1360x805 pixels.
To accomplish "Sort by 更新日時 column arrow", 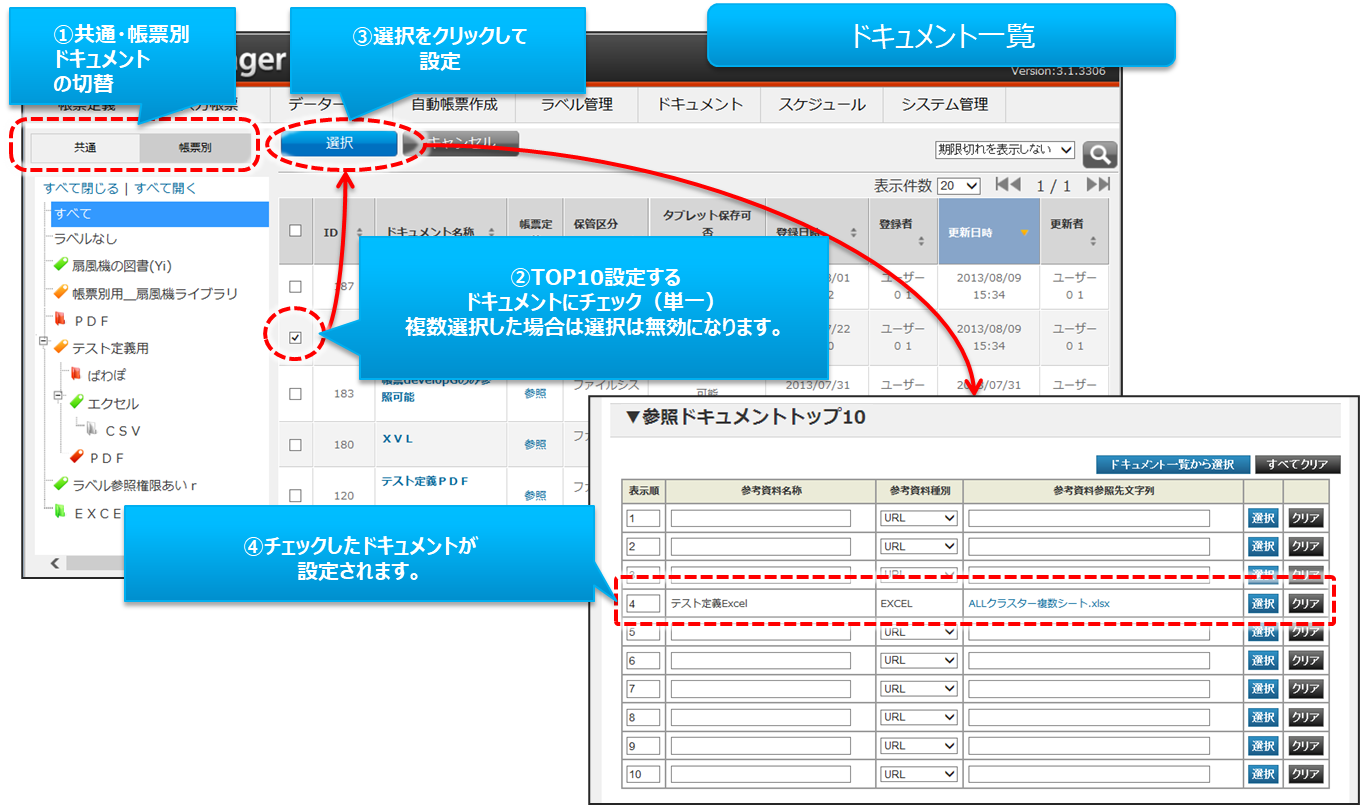I will click(x=1024, y=233).
